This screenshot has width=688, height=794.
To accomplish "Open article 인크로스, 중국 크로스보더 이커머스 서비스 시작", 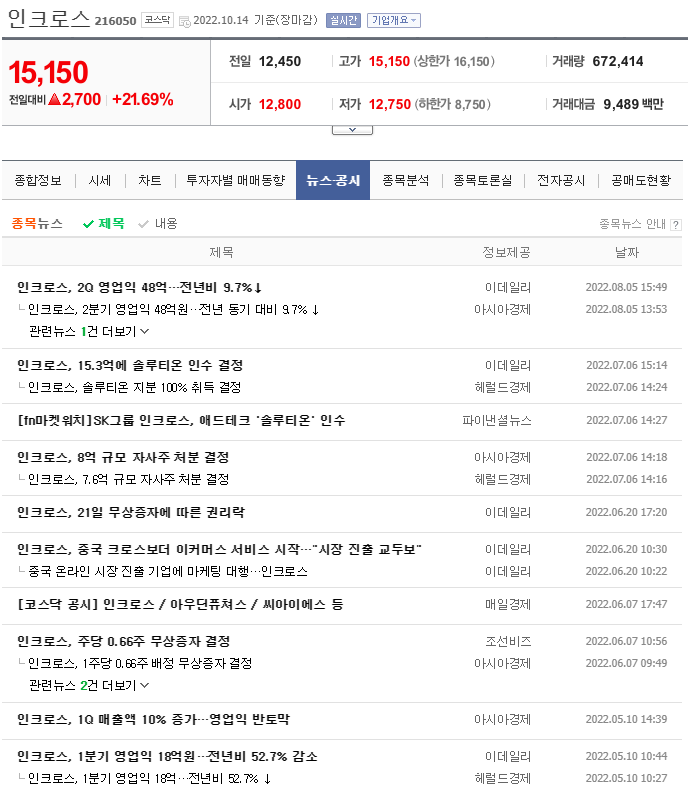I will (219, 549).
